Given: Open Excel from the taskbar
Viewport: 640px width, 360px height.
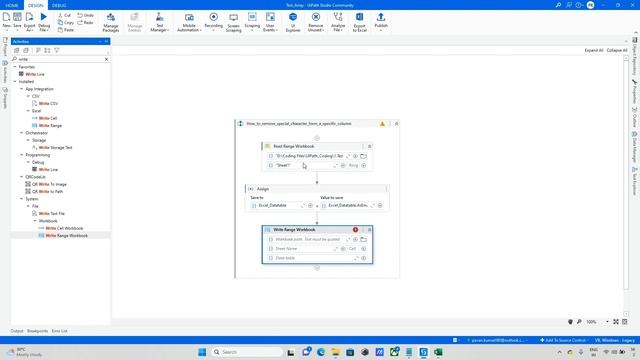Looking at the screenshot, I should [x=438, y=352].
